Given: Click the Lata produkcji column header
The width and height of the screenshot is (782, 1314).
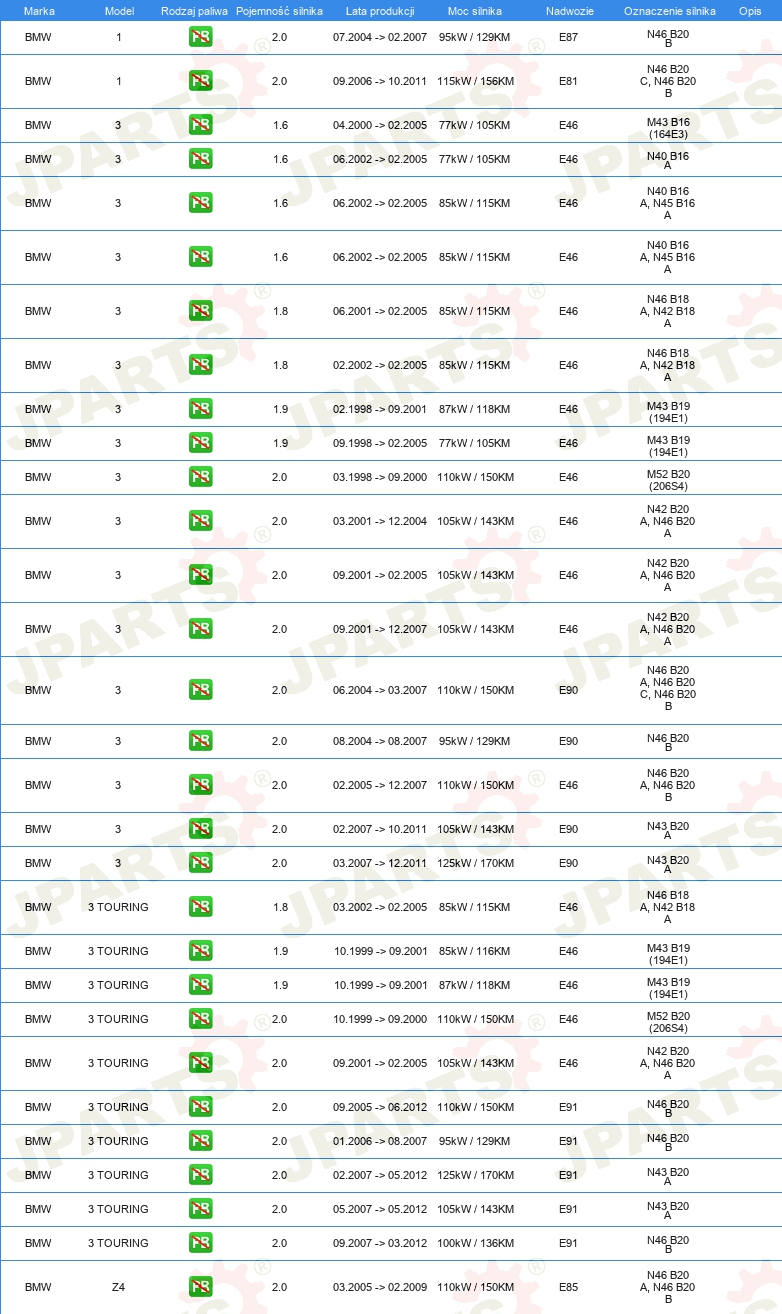Looking at the screenshot, I should (380, 10).
